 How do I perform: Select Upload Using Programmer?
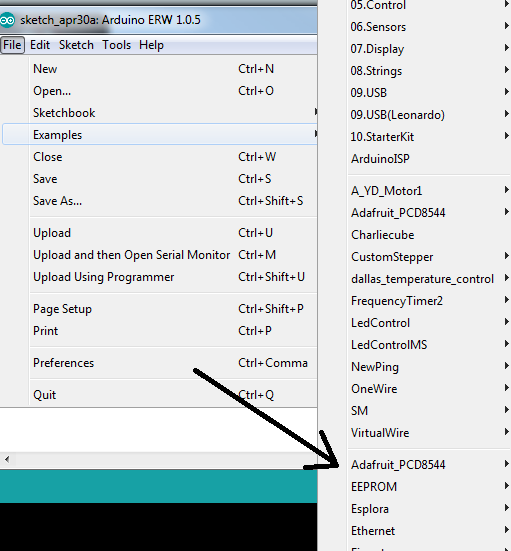point(160,277)
